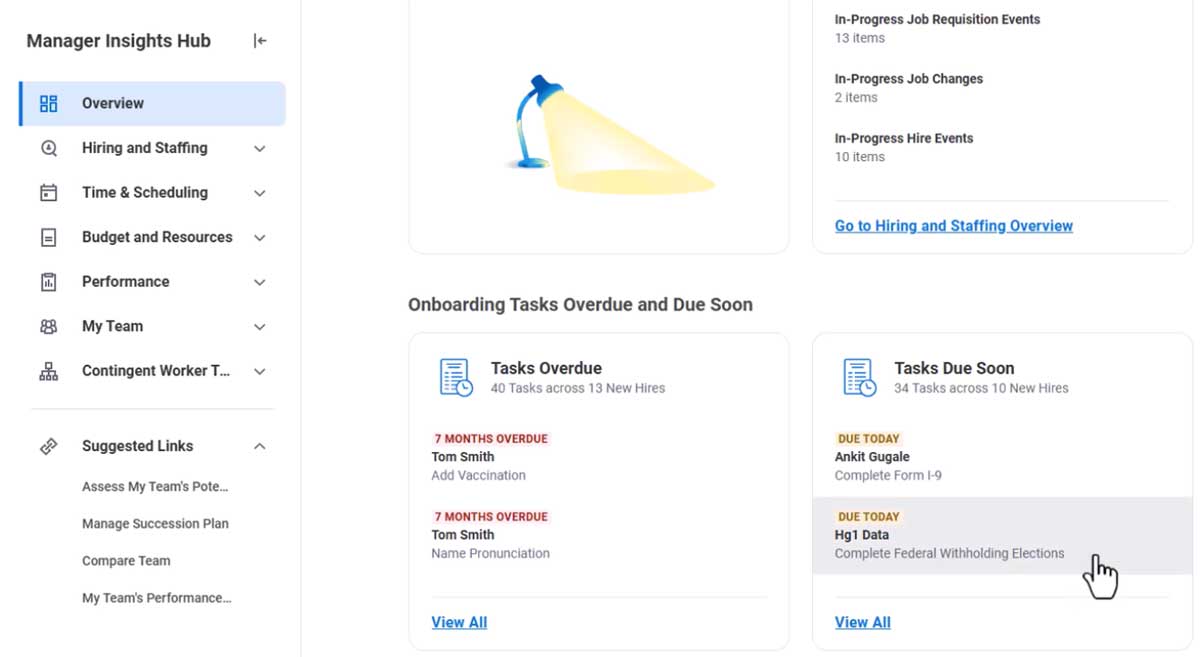
Task: Expand the Hiring and Staffing section
Action: (x=260, y=147)
